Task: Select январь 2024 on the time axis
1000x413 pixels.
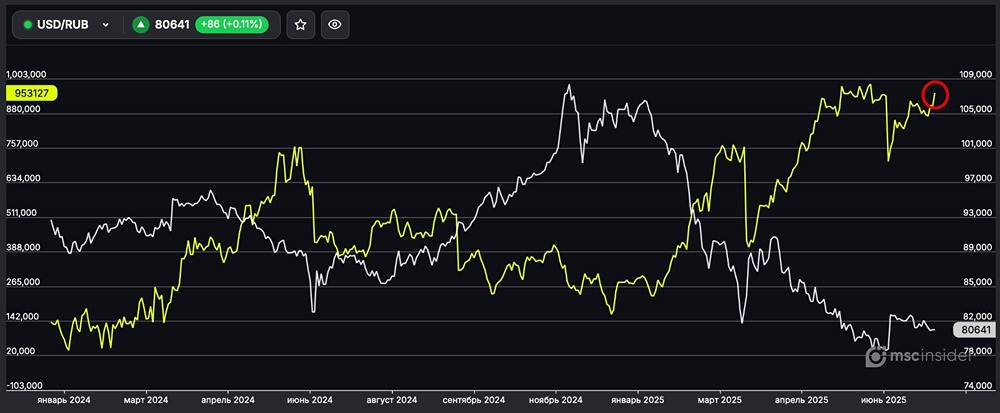Action: tap(64, 398)
